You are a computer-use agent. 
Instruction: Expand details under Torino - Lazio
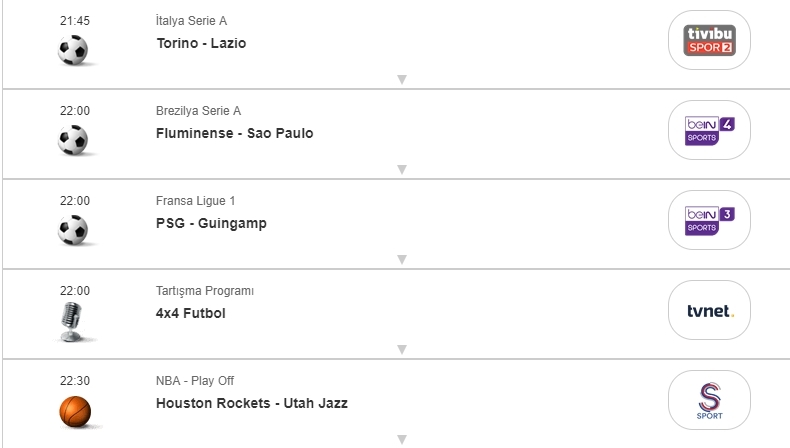401,79
